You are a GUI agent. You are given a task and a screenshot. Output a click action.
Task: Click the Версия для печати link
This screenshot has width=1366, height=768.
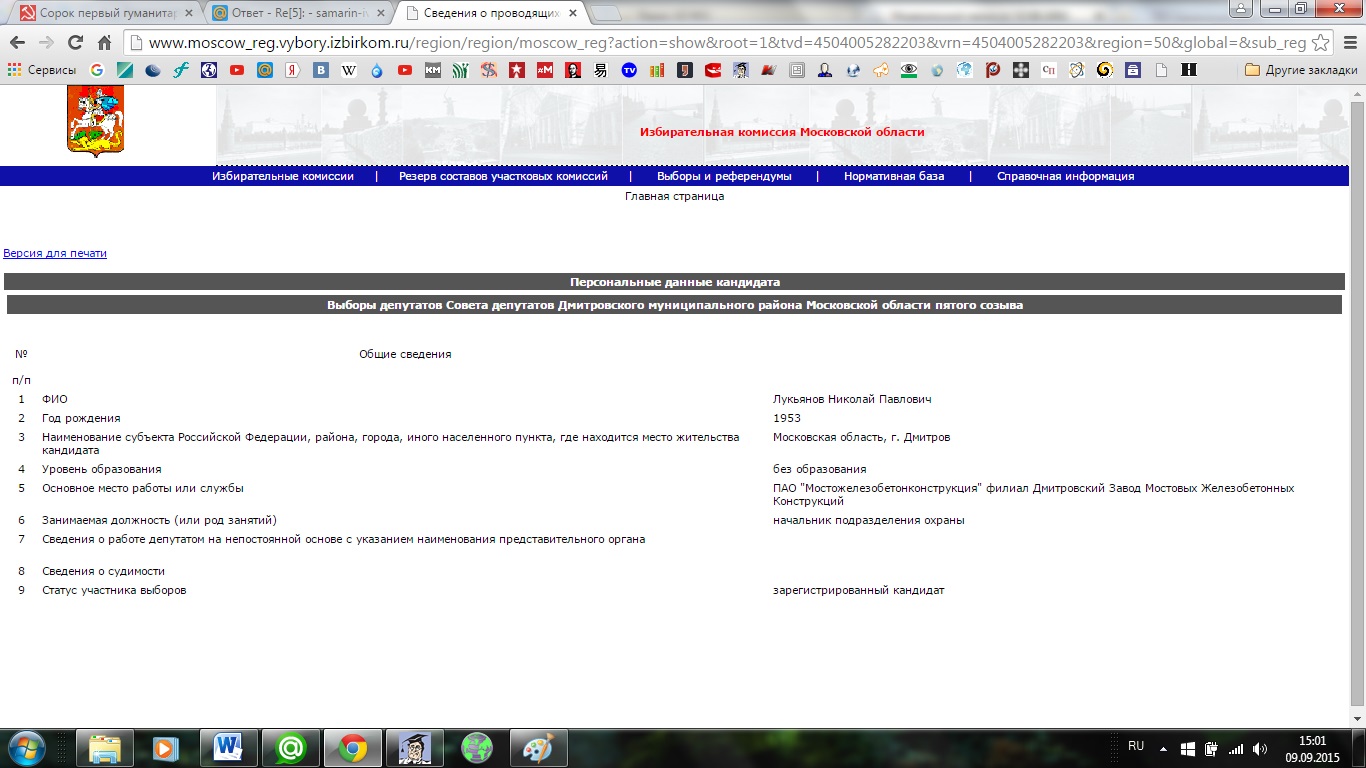[55, 253]
